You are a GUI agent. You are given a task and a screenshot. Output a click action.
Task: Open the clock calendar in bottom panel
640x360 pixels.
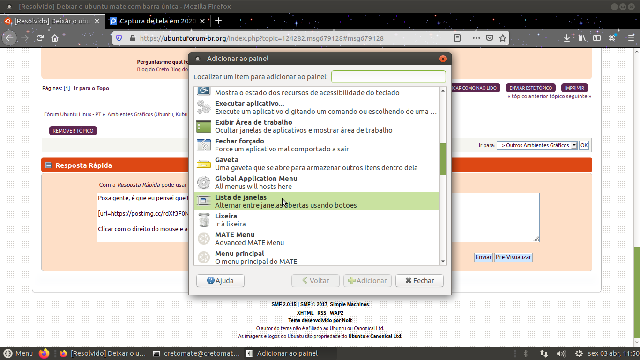pyautogui.click(x=613, y=353)
